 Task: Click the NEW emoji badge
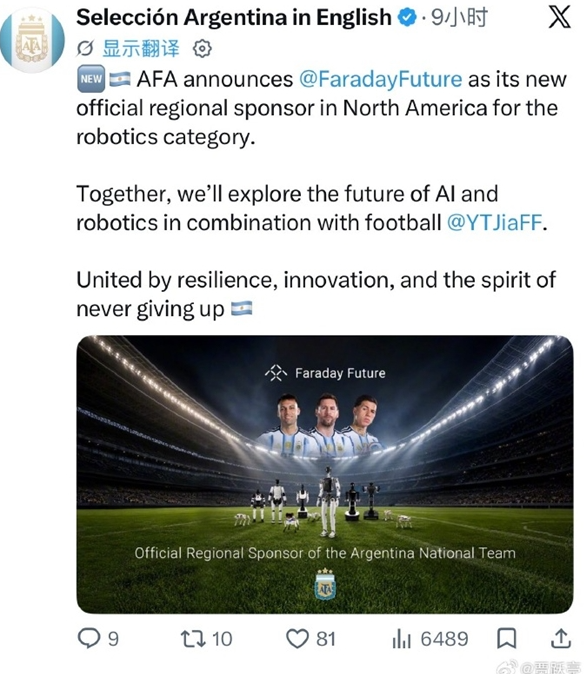(91, 79)
